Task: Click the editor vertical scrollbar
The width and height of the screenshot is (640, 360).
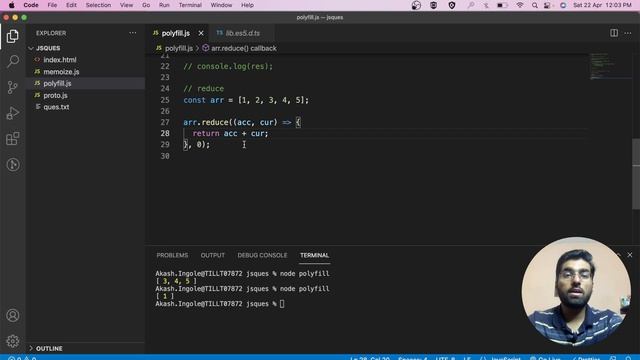Action: coord(636,173)
